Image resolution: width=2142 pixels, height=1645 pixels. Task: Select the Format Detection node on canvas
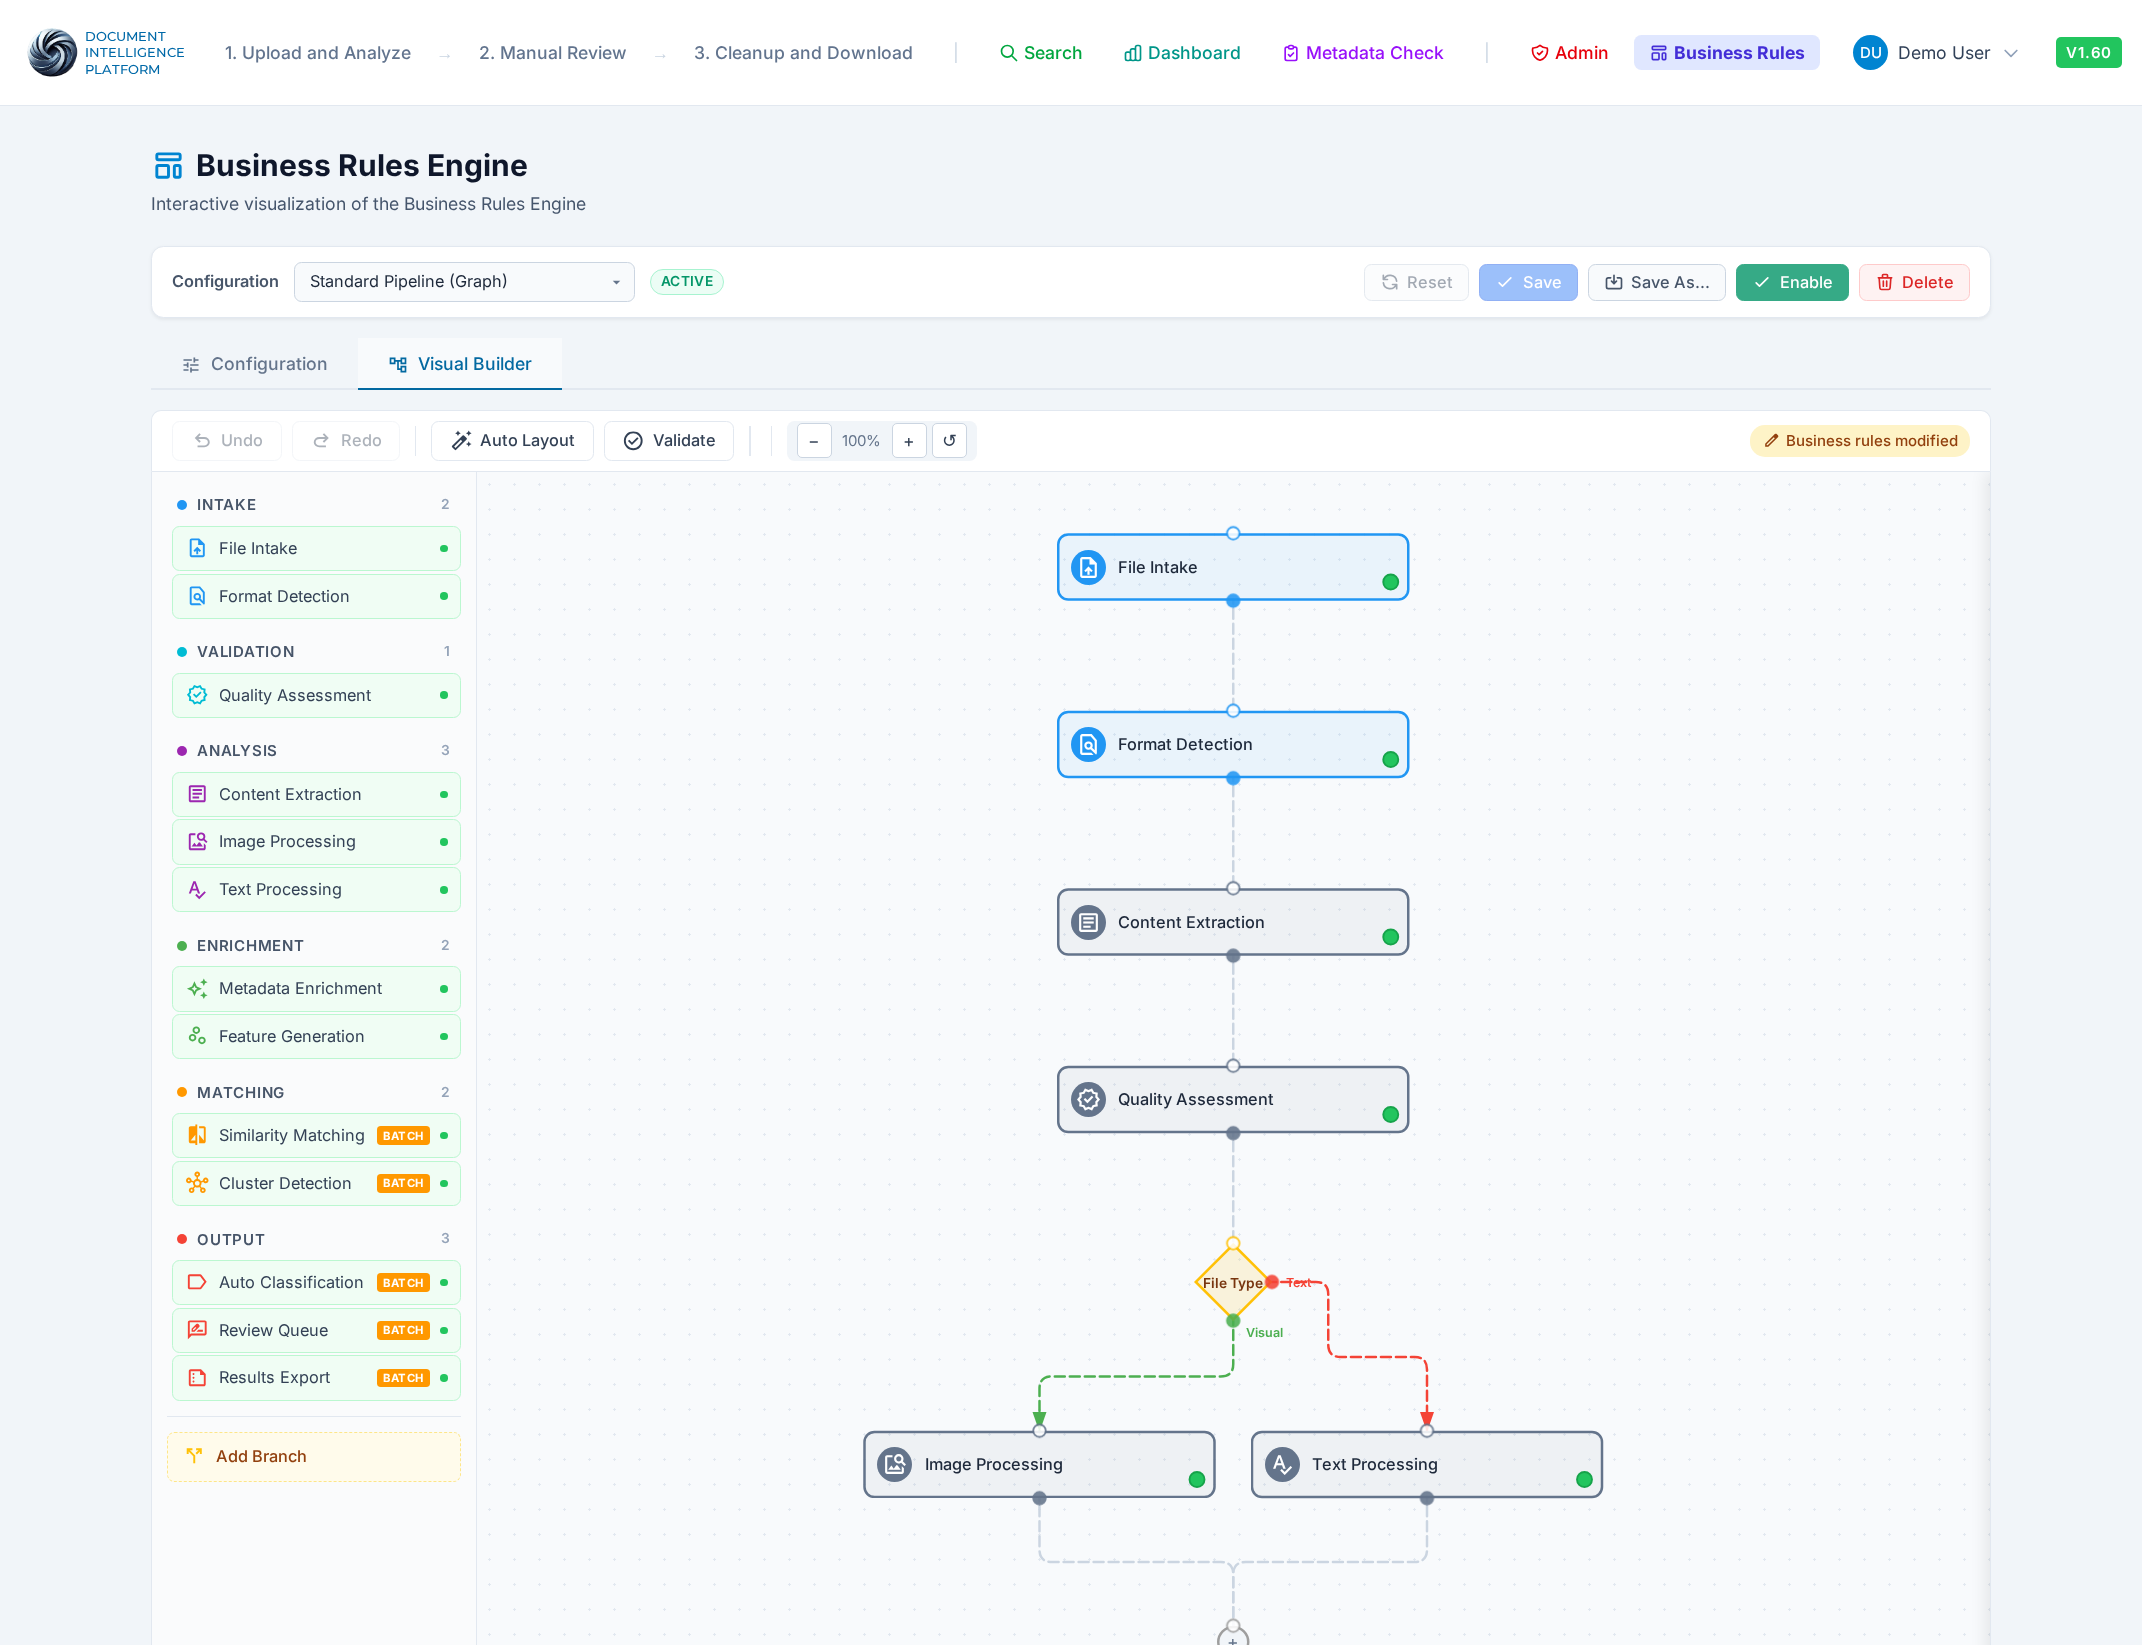pyautogui.click(x=1233, y=745)
